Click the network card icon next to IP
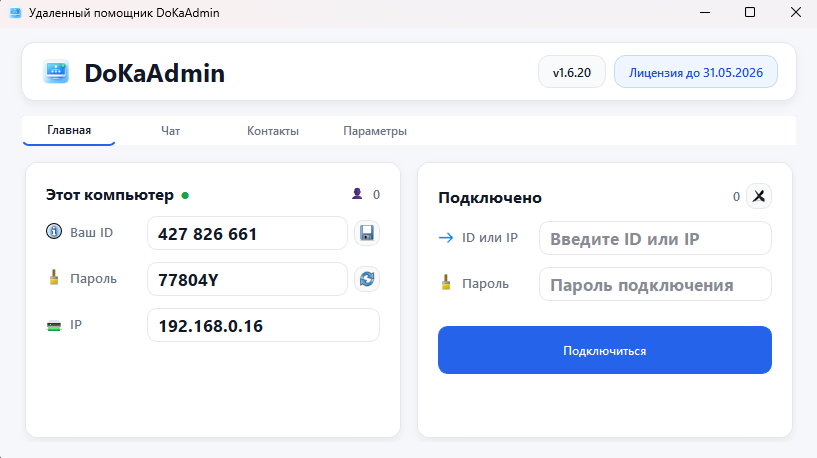The height and width of the screenshot is (458, 817). pyautogui.click(x=54, y=326)
